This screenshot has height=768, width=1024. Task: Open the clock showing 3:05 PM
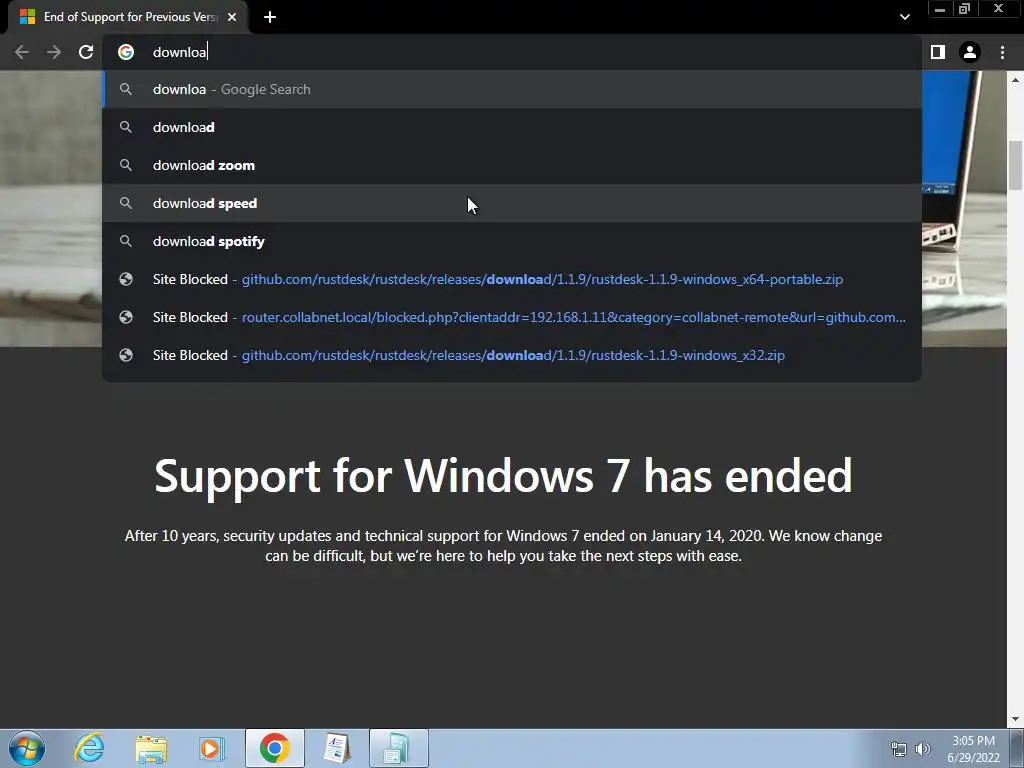tap(973, 749)
